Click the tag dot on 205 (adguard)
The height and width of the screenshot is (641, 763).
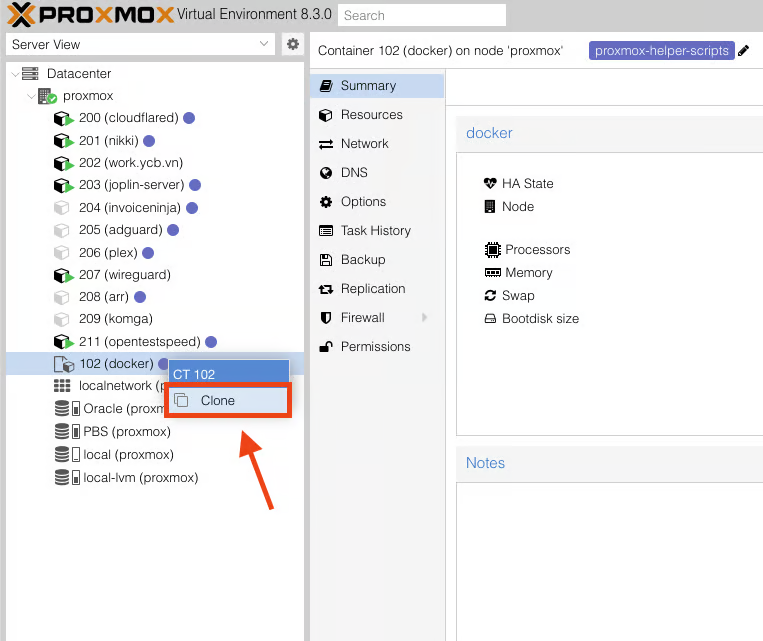173,230
